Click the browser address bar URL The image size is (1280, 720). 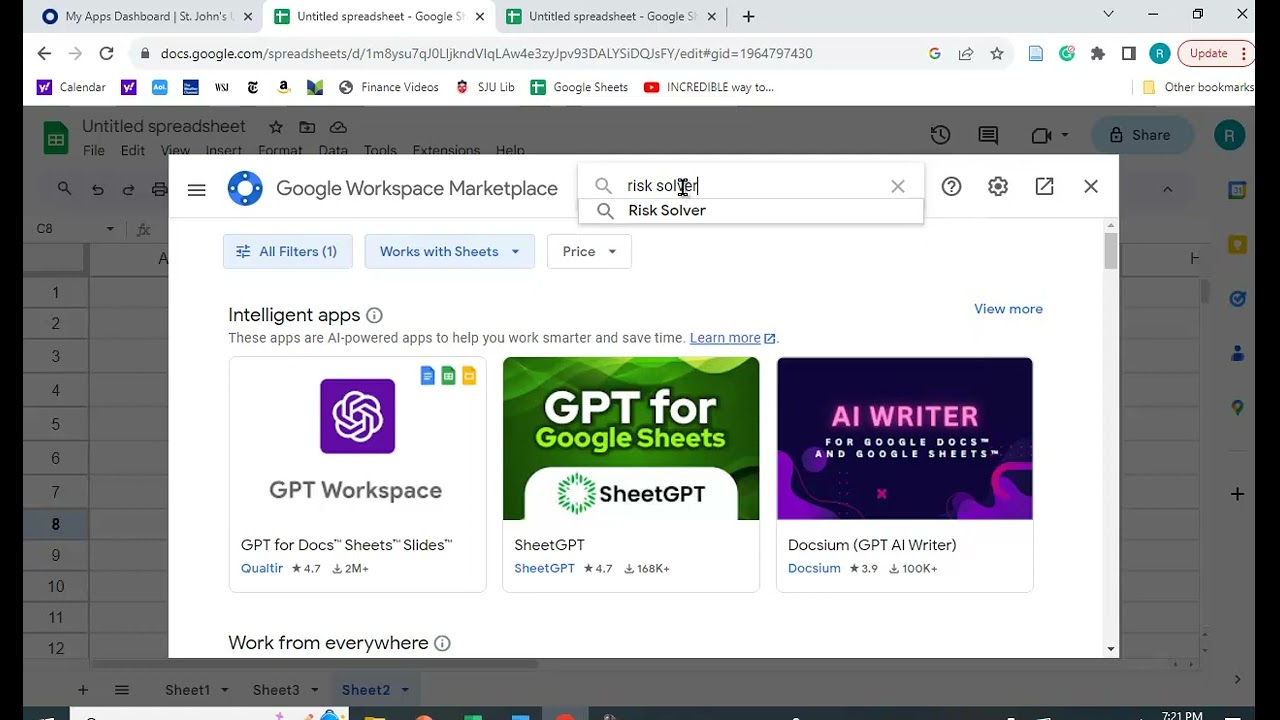486,53
